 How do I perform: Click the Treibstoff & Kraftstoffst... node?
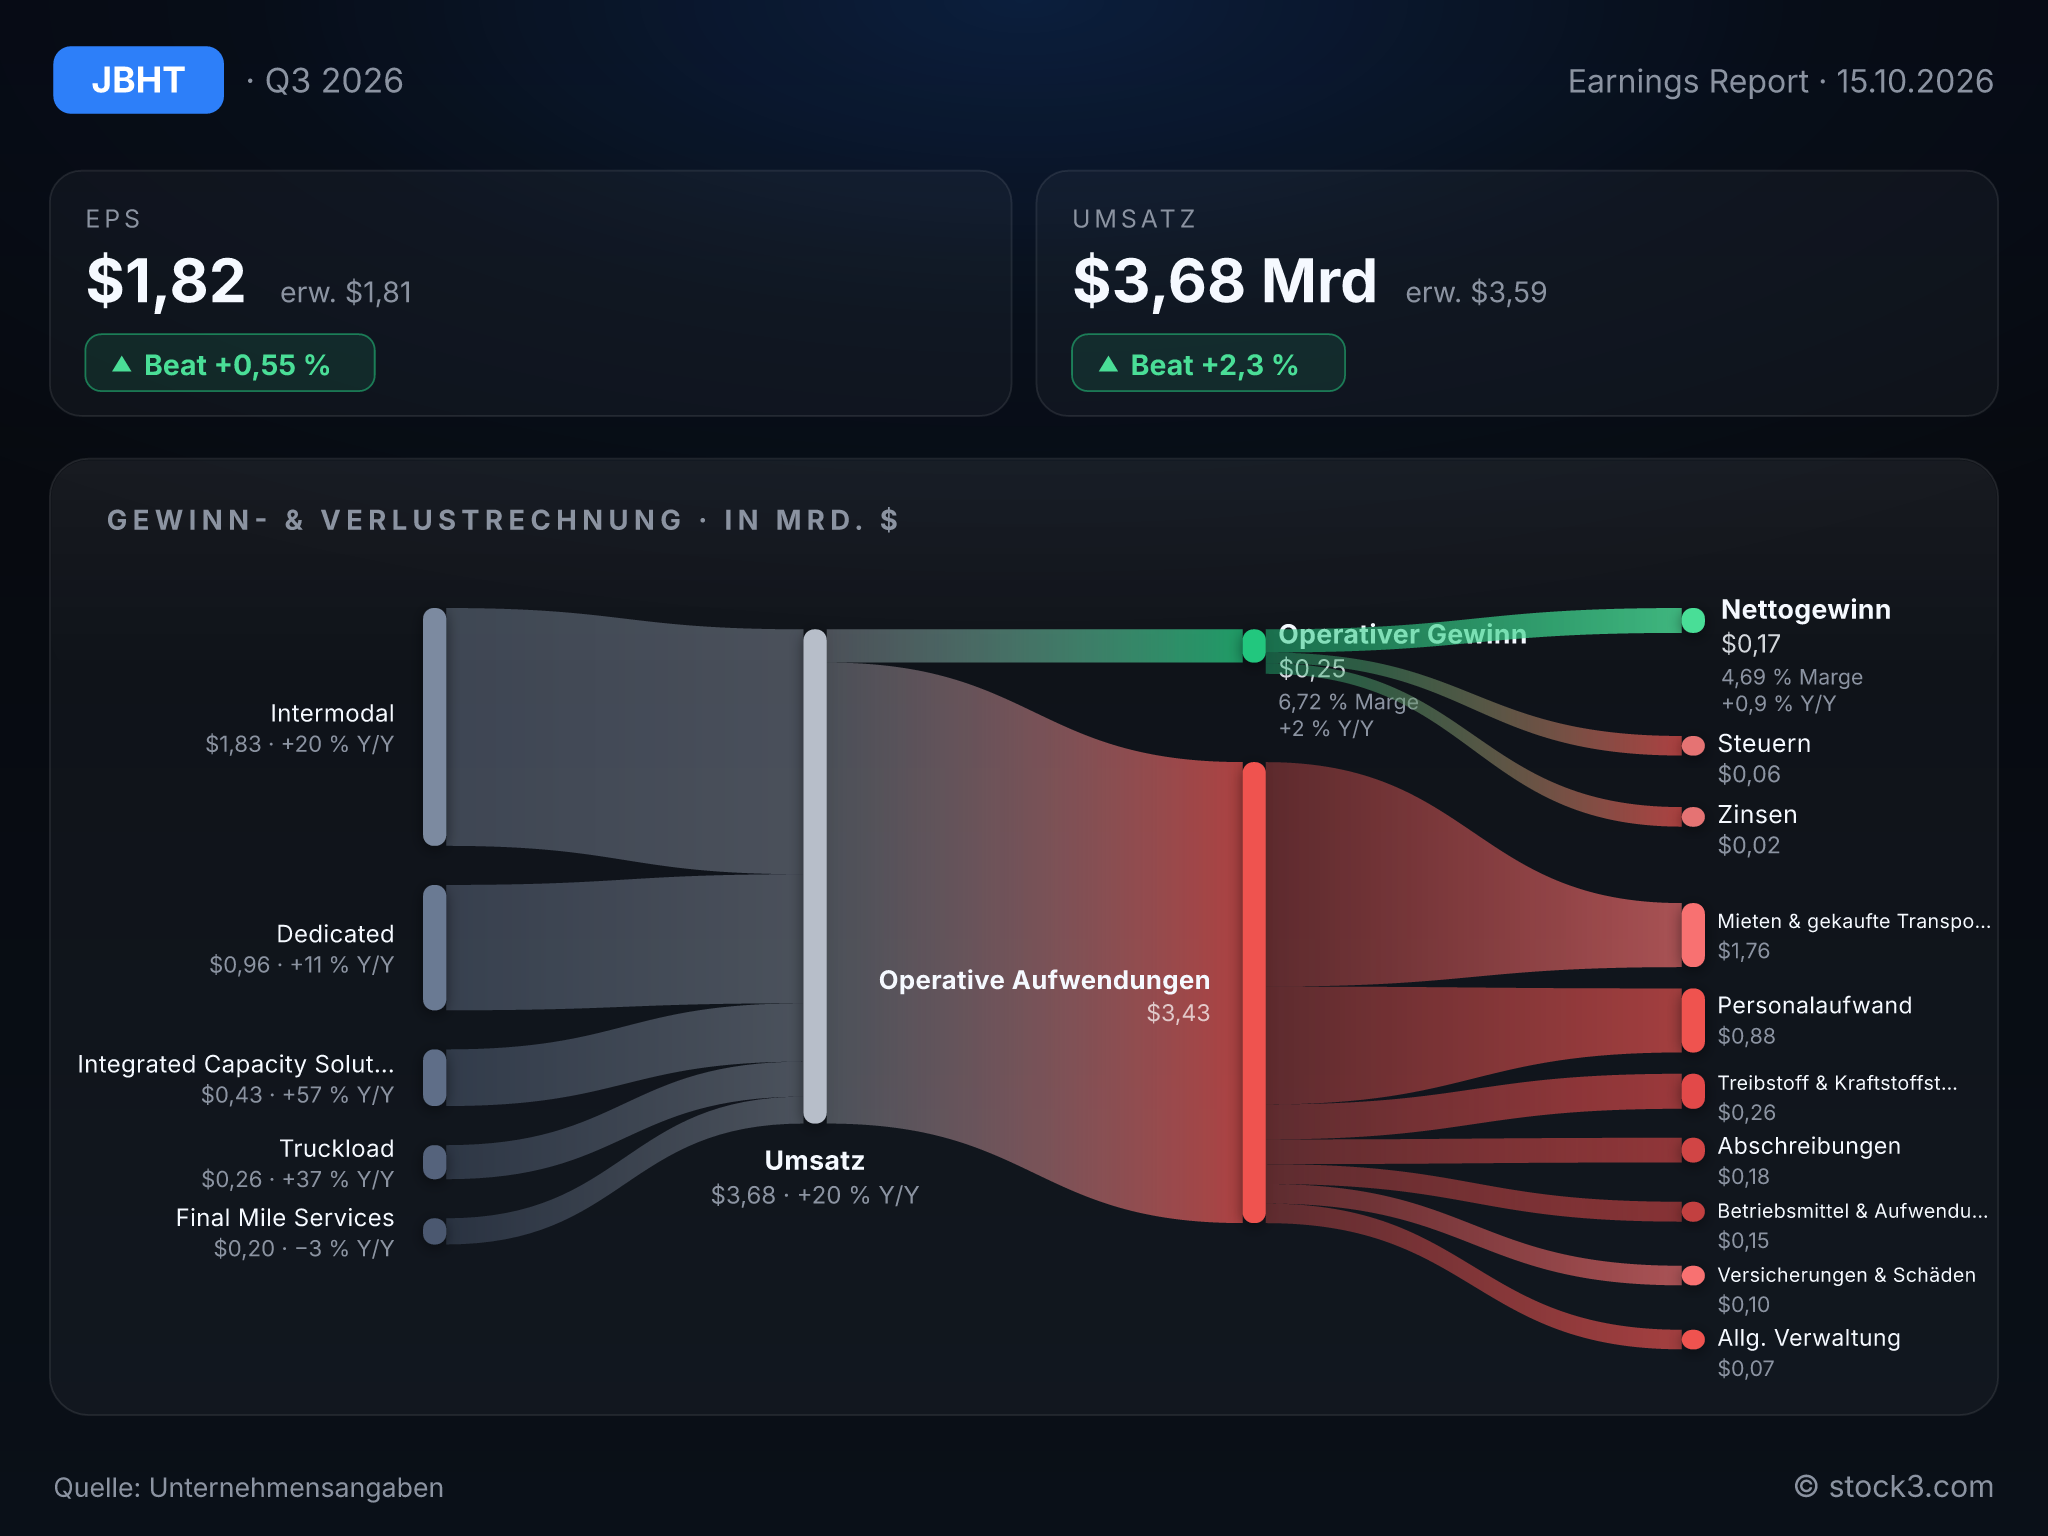pyautogui.click(x=1693, y=1091)
